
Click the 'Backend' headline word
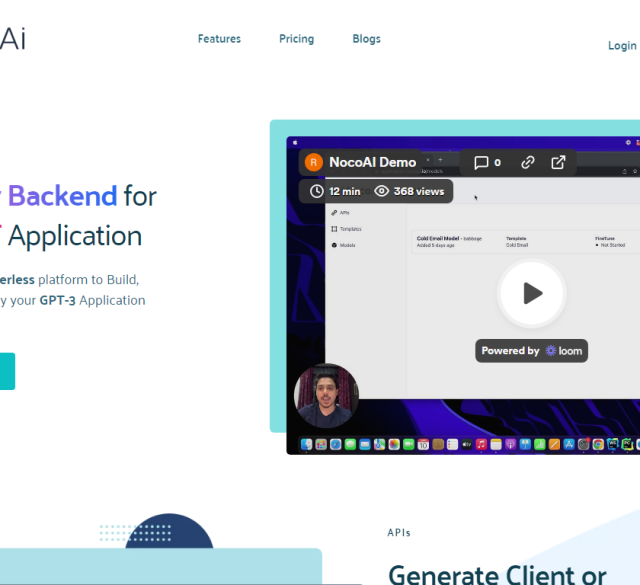click(x=62, y=196)
